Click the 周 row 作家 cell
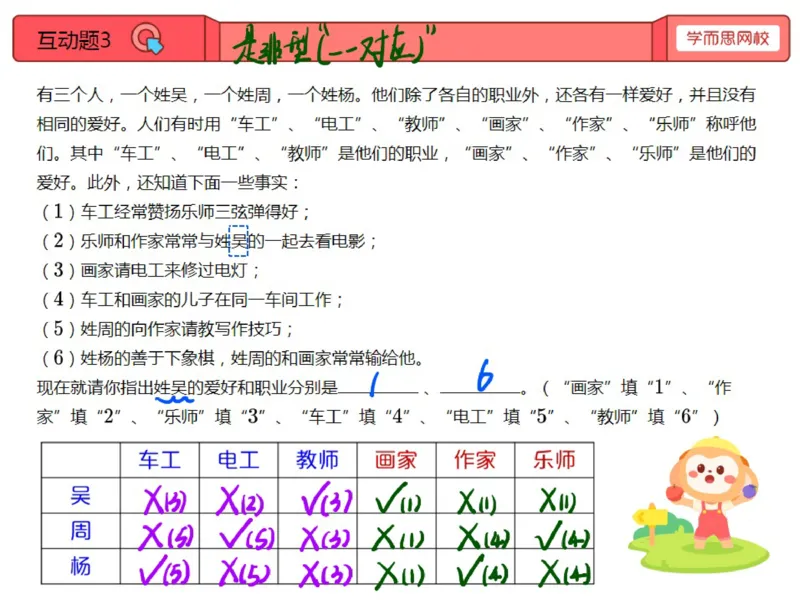The height and width of the screenshot is (600, 800). click(x=476, y=531)
